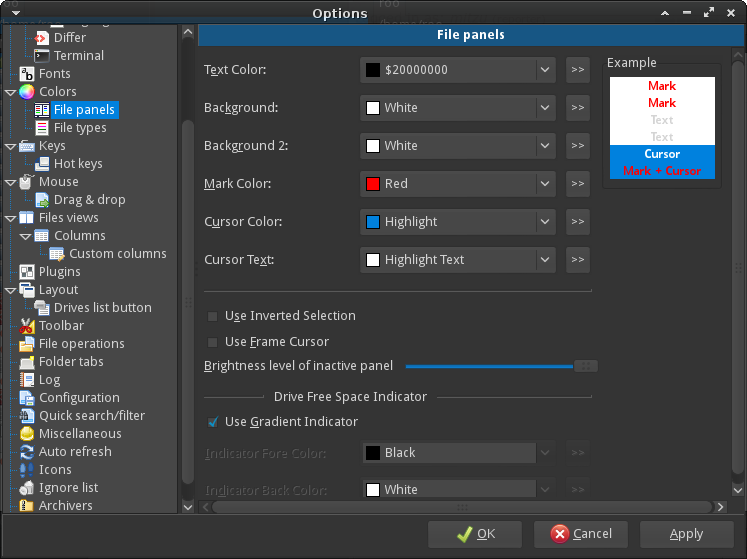Enable Use Frame Cursor checkbox
The width and height of the screenshot is (747, 559).
pyautogui.click(x=213, y=342)
